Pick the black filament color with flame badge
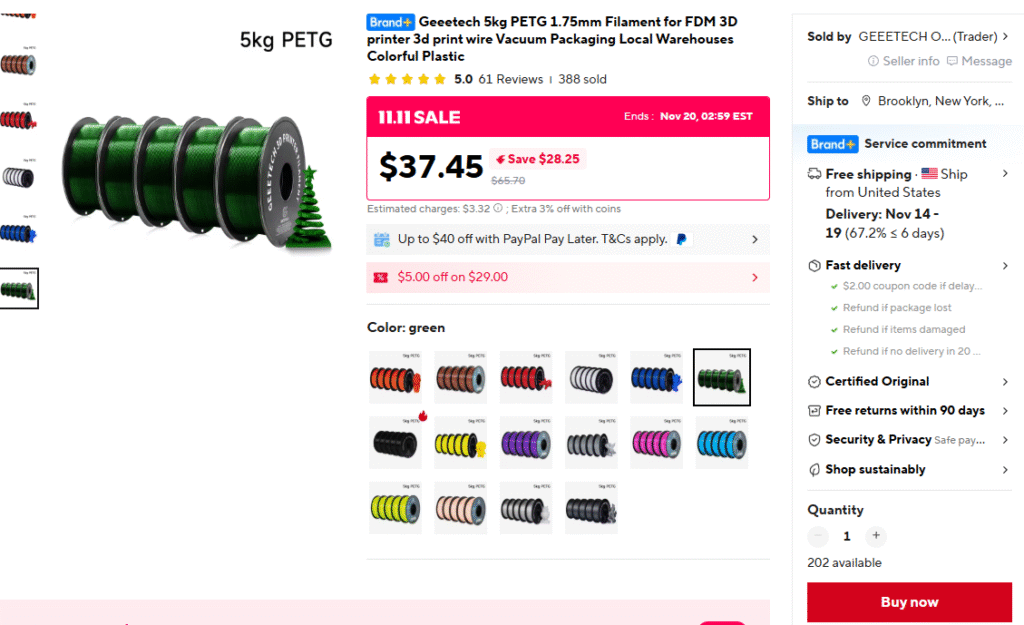Screen dimensions: 1024x625 tap(396, 442)
